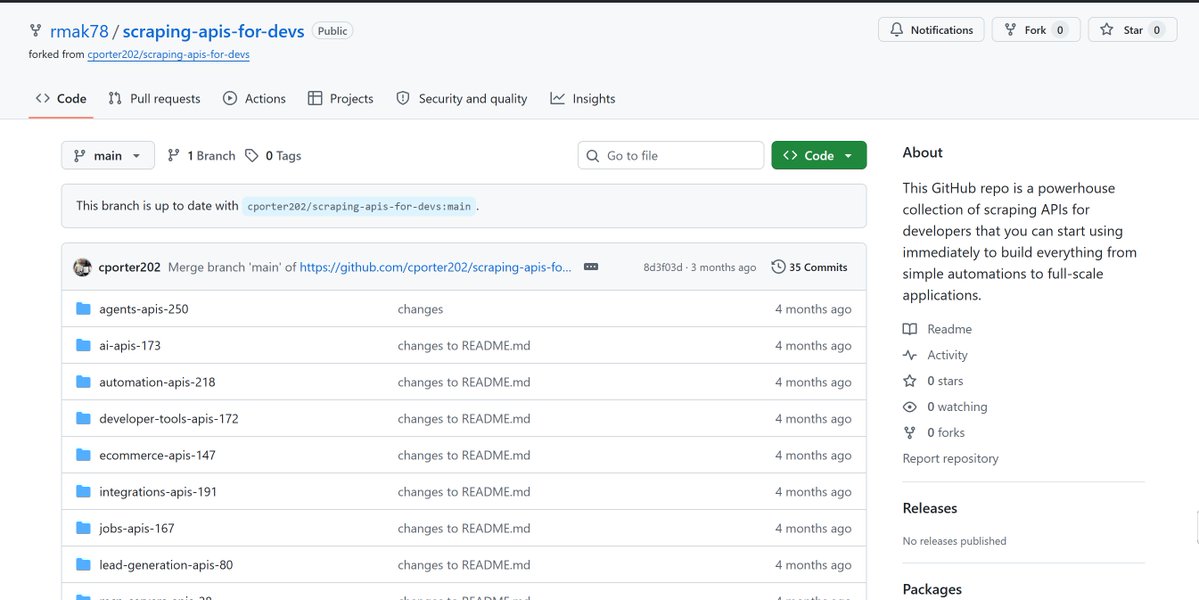Open the integrations-apis-191 folder name
1199x600 pixels.
(x=158, y=491)
